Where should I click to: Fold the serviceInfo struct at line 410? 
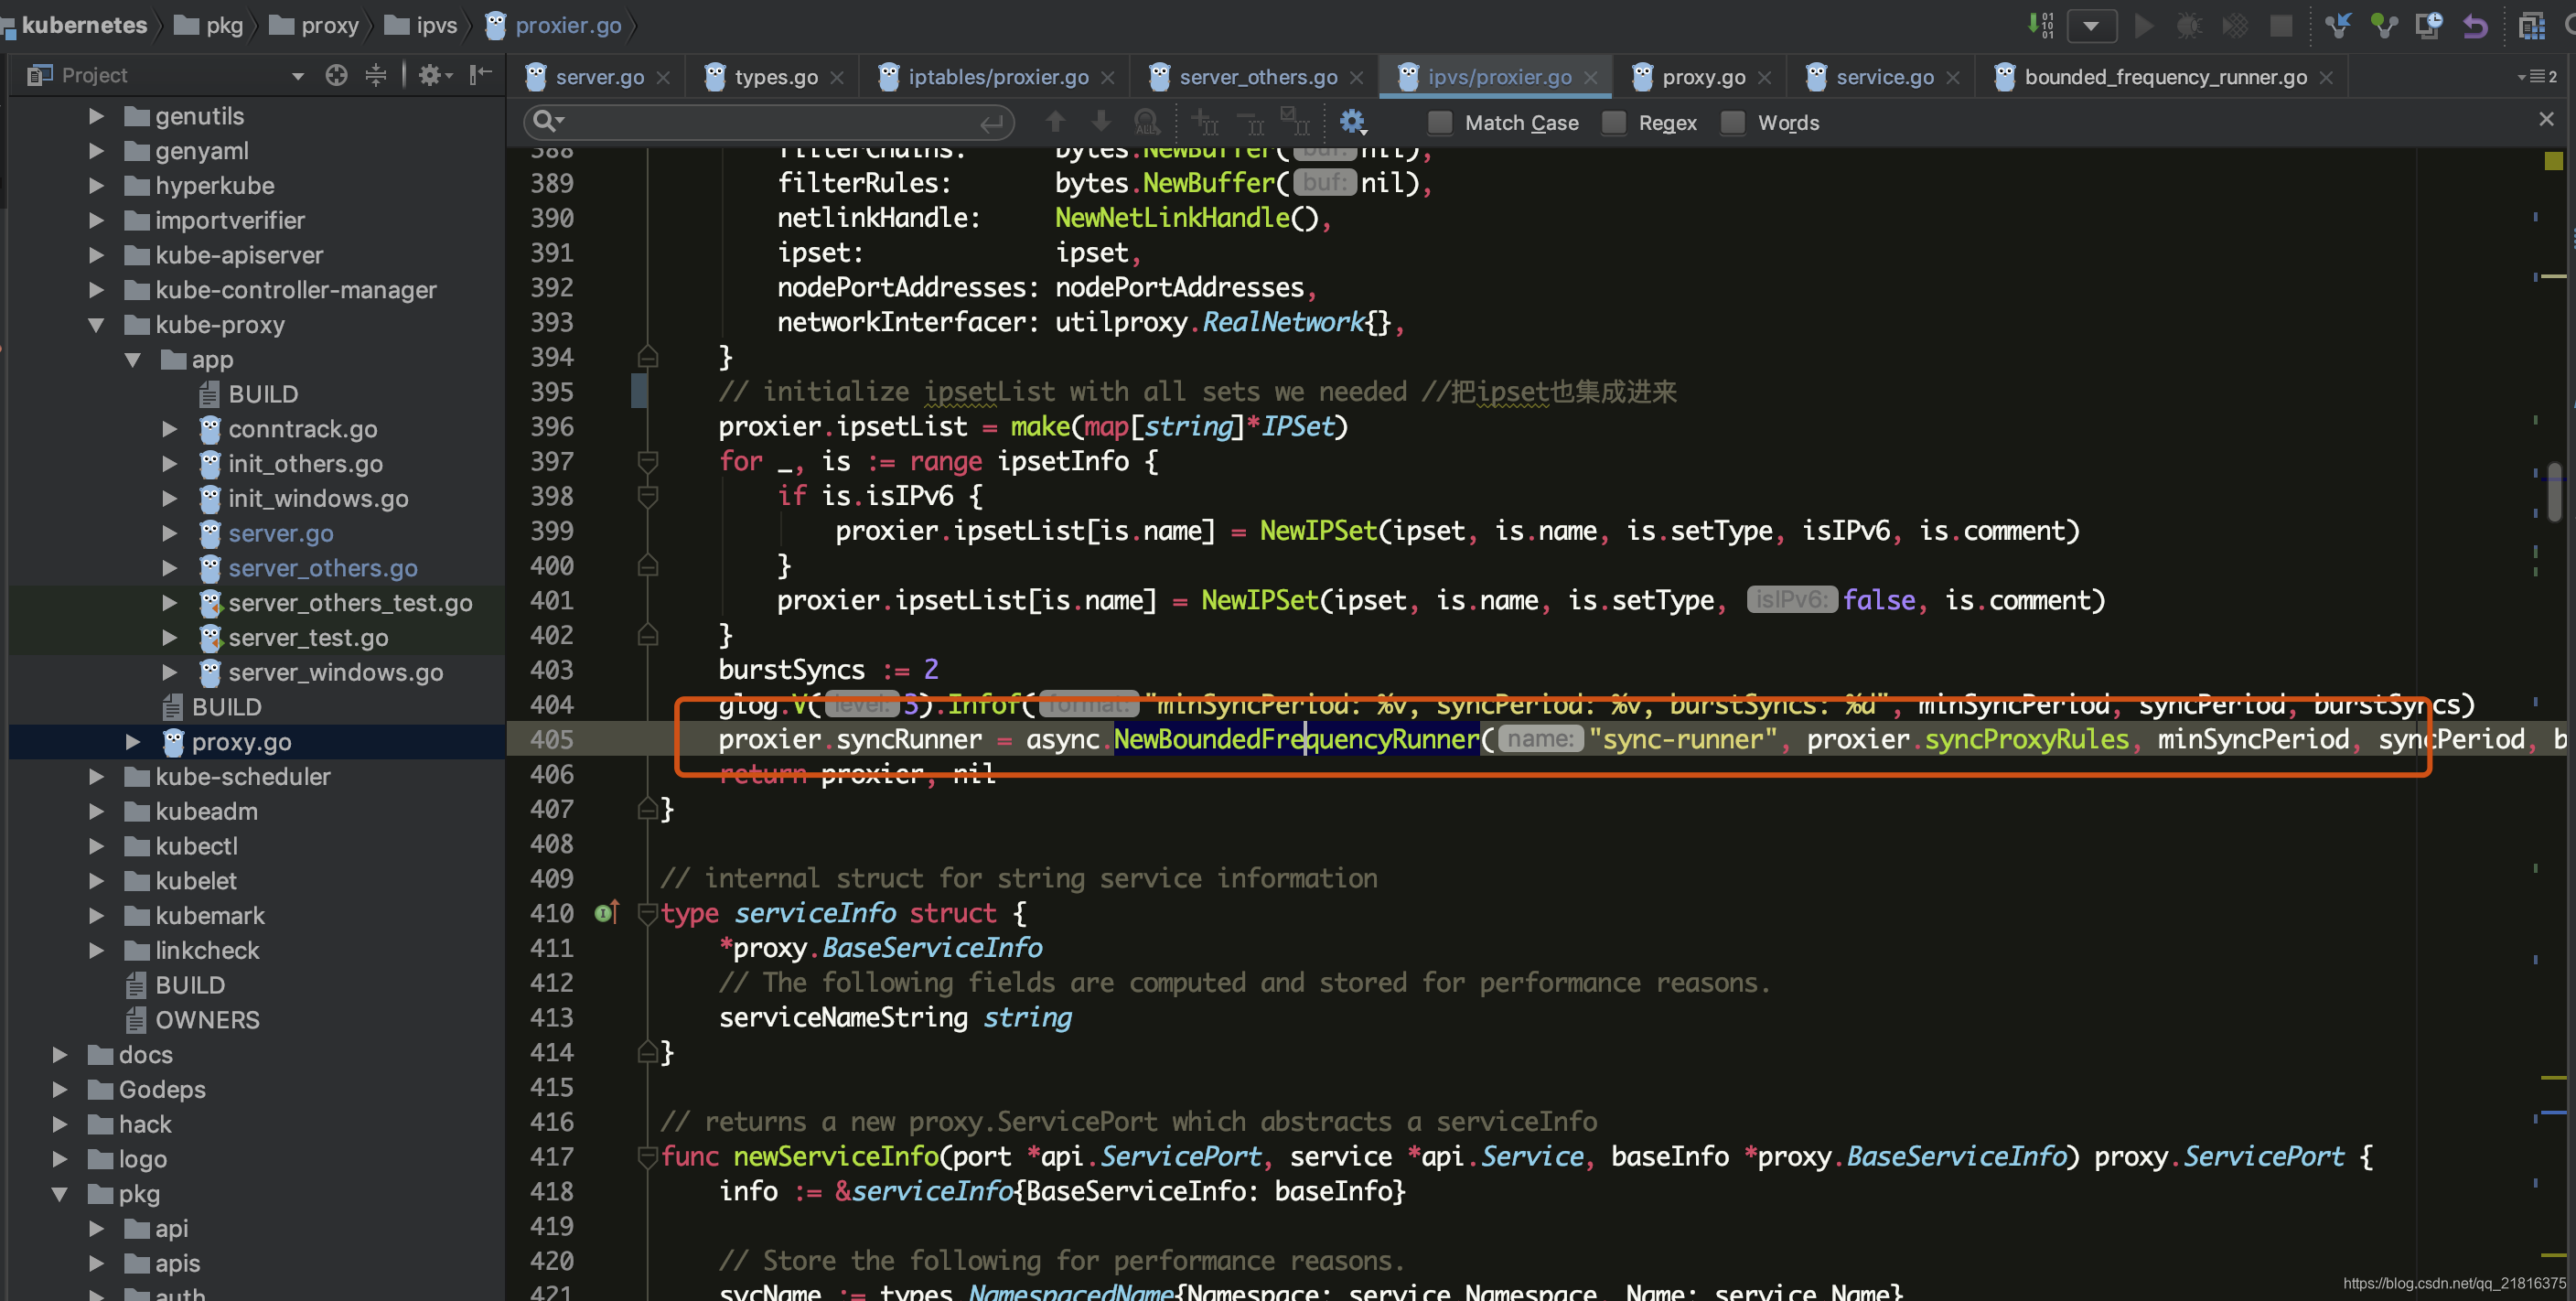click(648, 913)
